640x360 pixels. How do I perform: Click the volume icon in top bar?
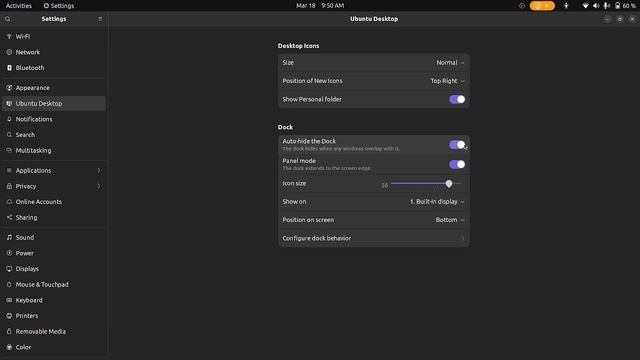point(596,6)
